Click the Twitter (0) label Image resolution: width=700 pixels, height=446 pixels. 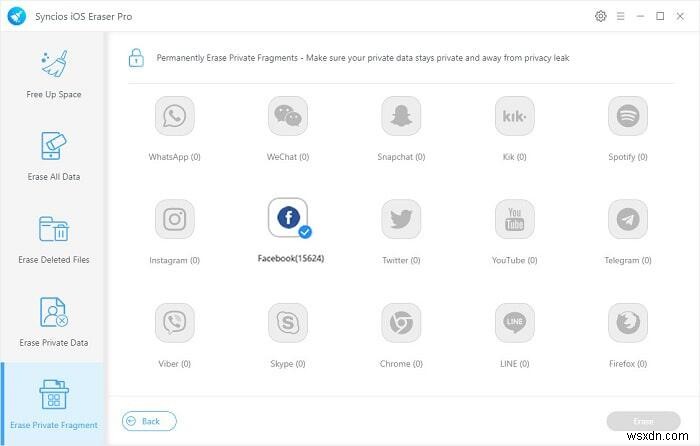[401, 260]
